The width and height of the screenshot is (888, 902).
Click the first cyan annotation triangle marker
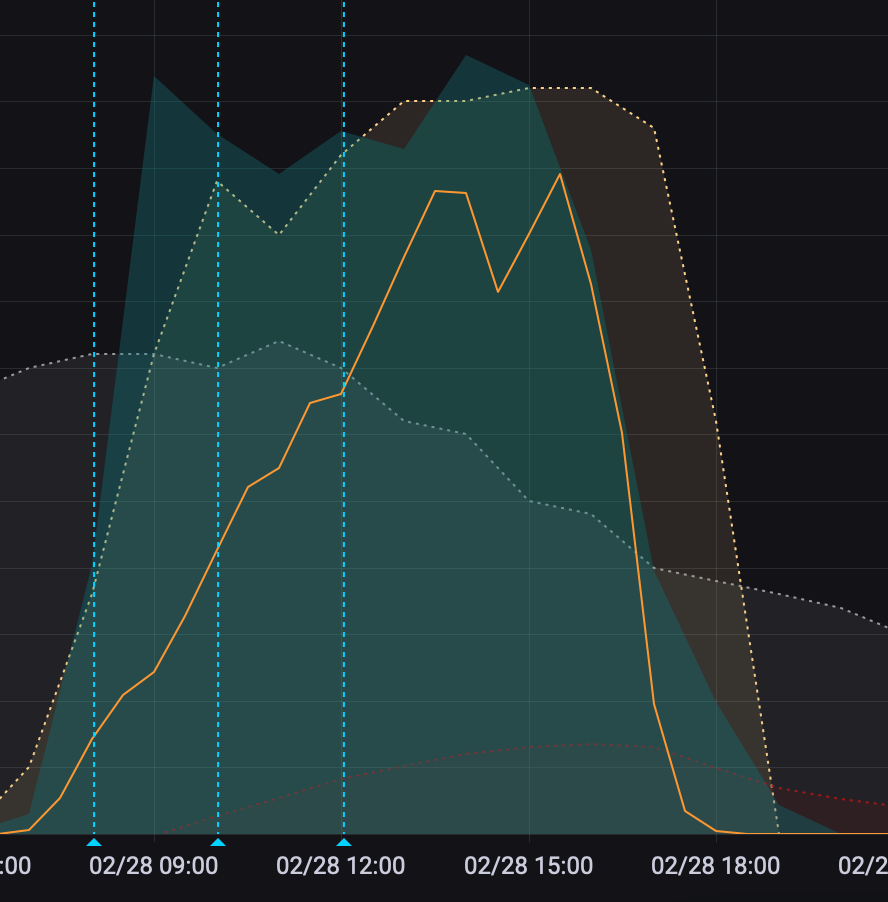[x=94, y=842]
